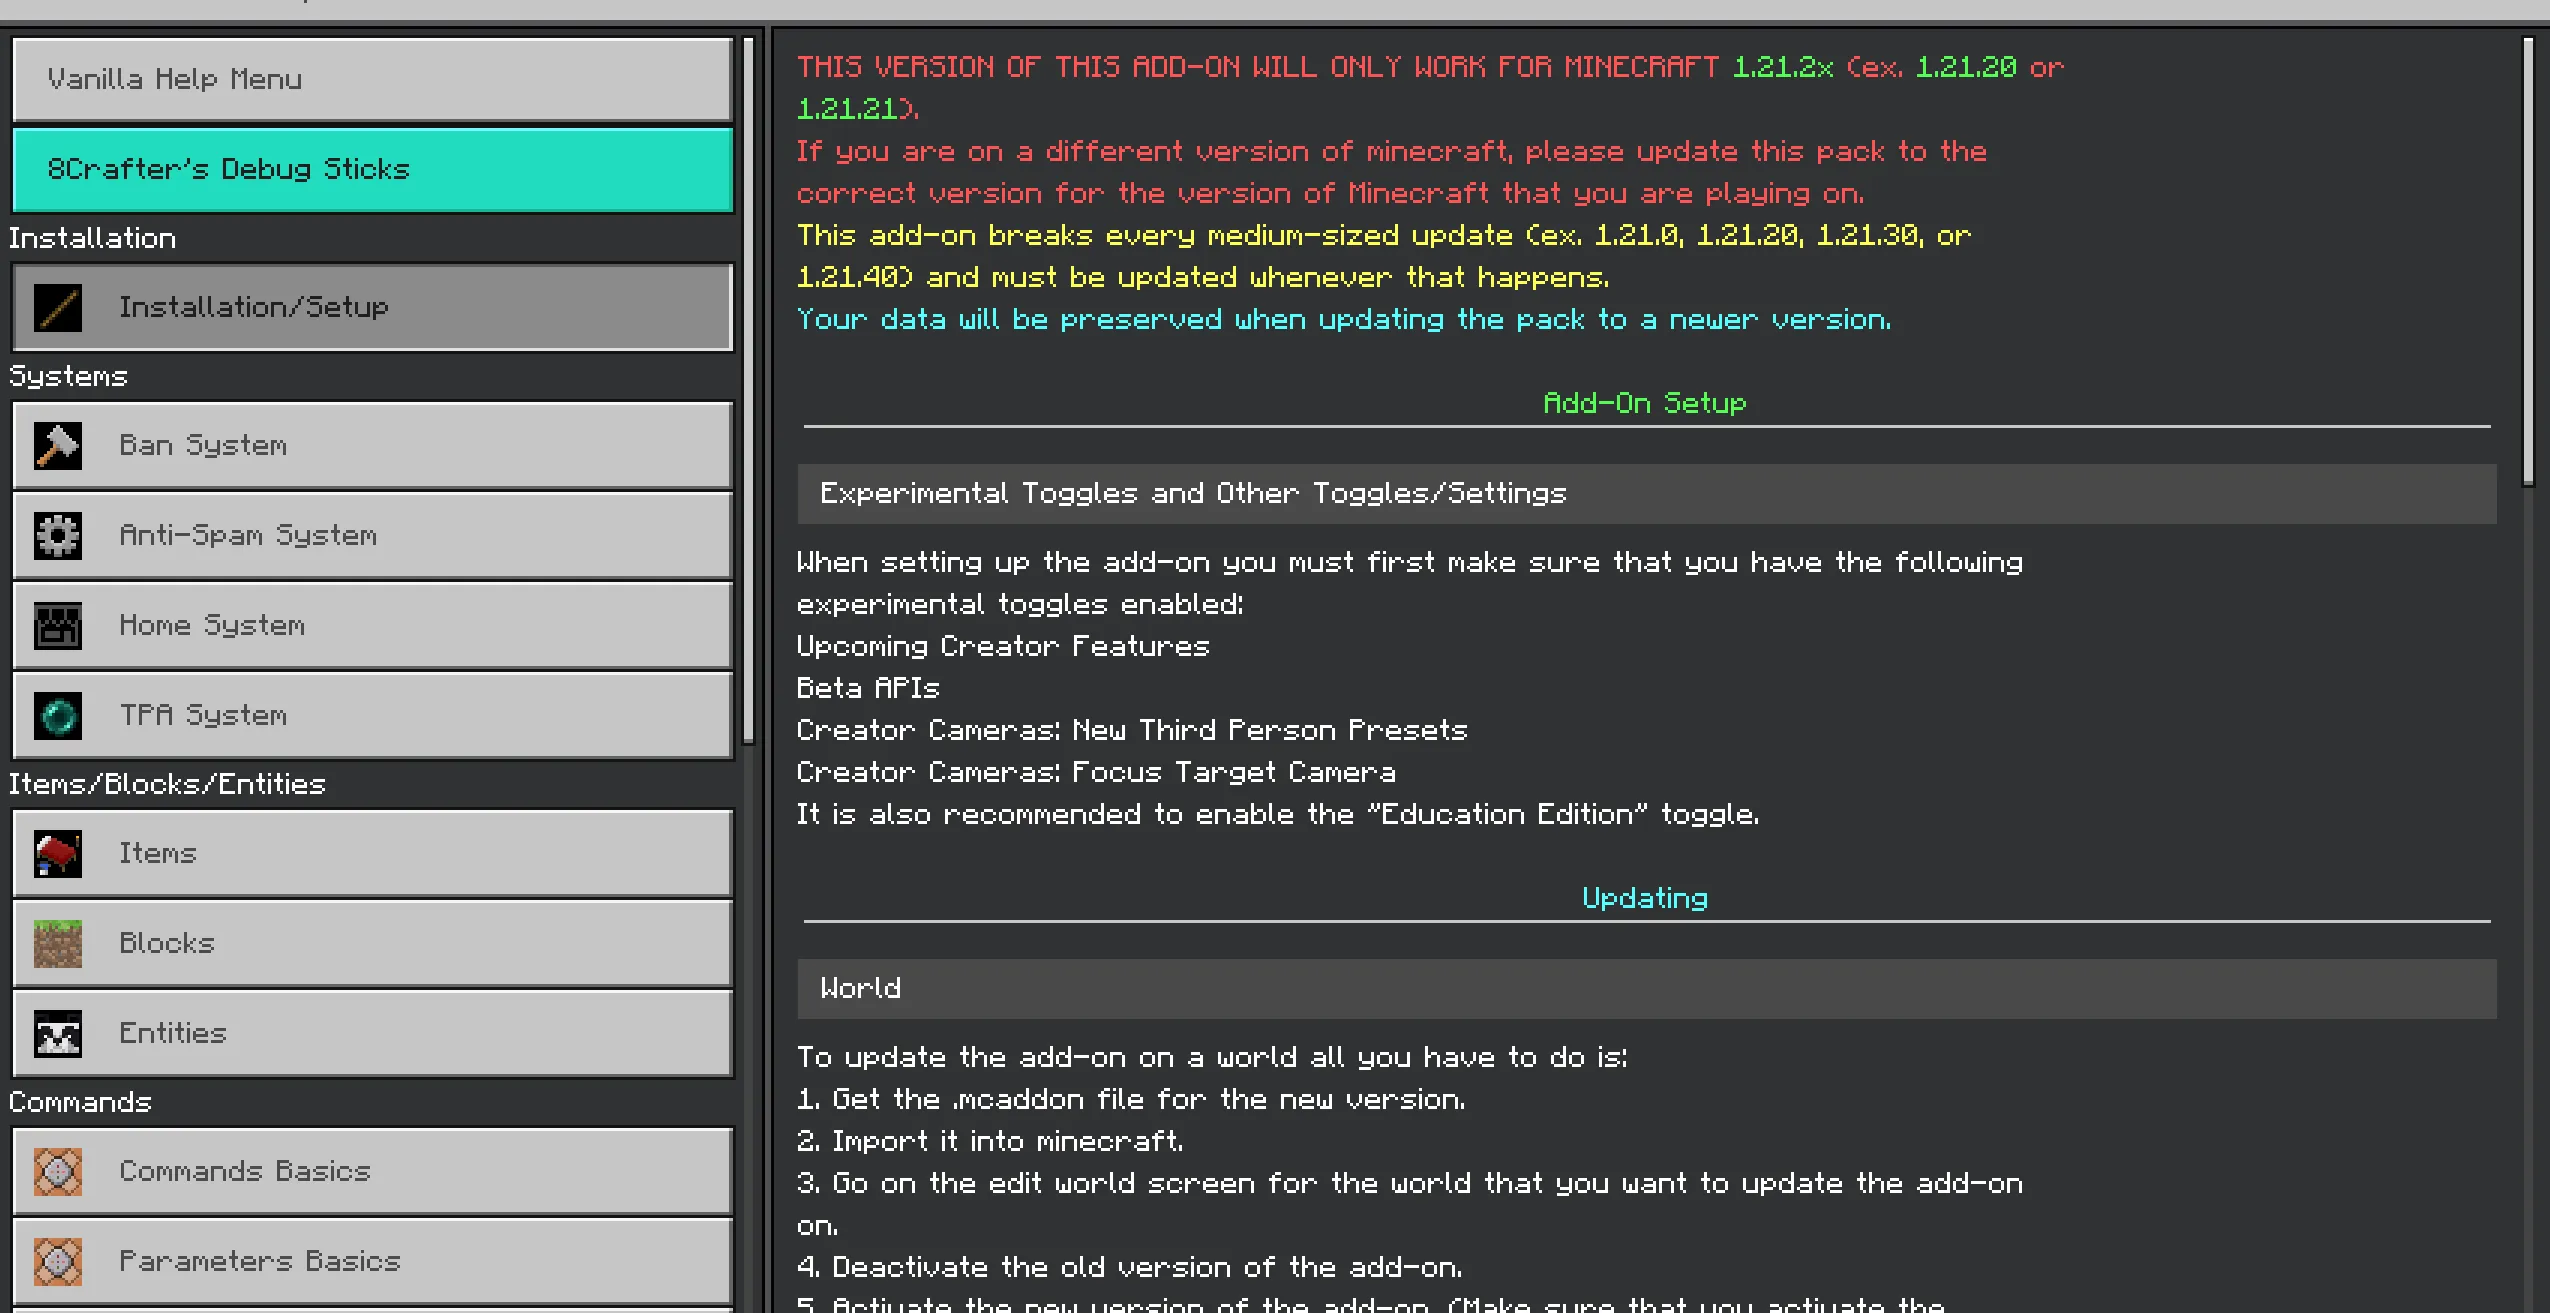Viewport: 2550px width, 1313px height.
Task: Open the Blocks help topic
Action: click(x=372, y=943)
